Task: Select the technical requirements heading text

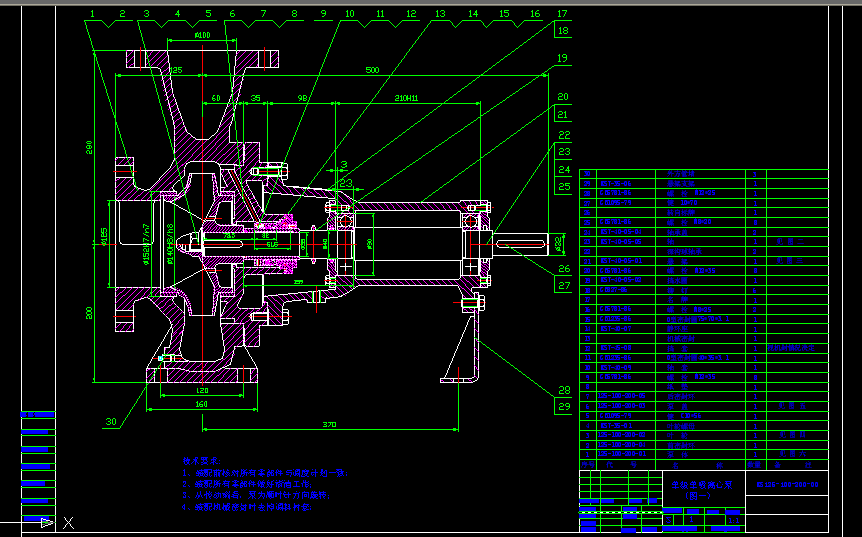Action: 199,461
